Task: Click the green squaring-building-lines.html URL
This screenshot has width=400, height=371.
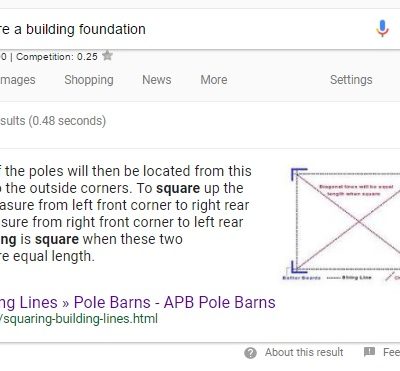Action: pyautogui.click(x=79, y=319)
